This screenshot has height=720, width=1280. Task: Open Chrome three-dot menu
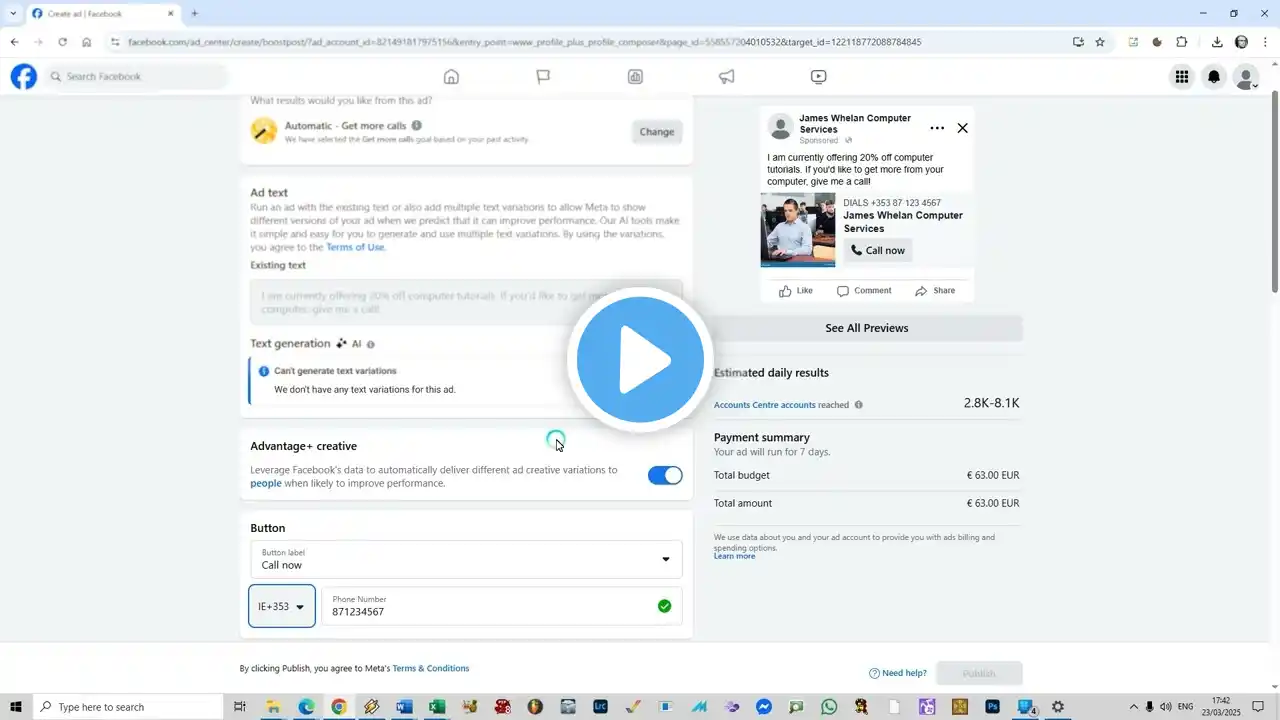click(1265, 42)
